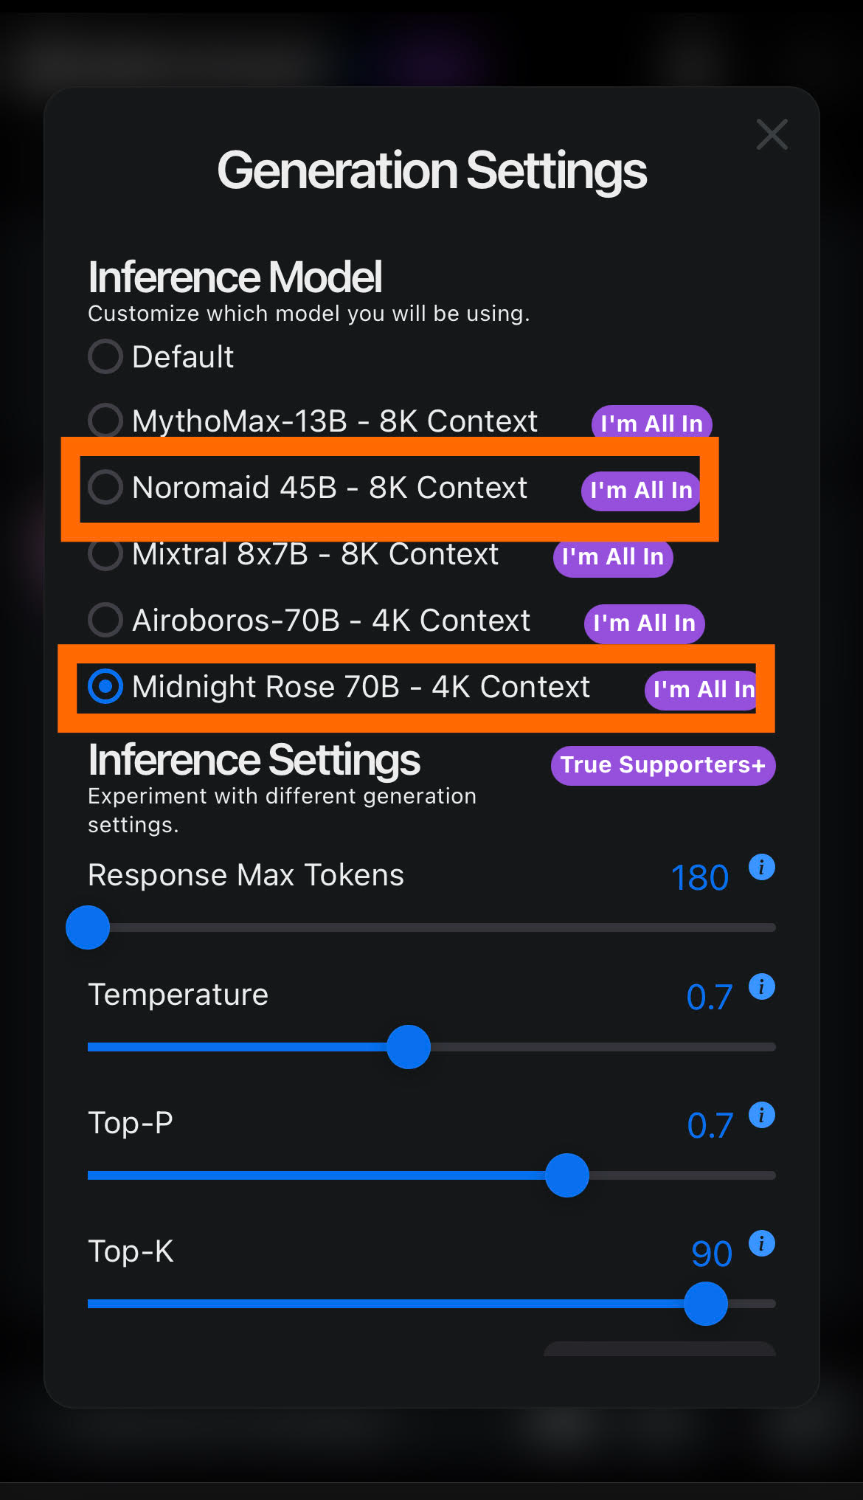This screenshot has width=863, height=1500.
Task: Click the Top-K slider handle
Action: pos(706,1304)
